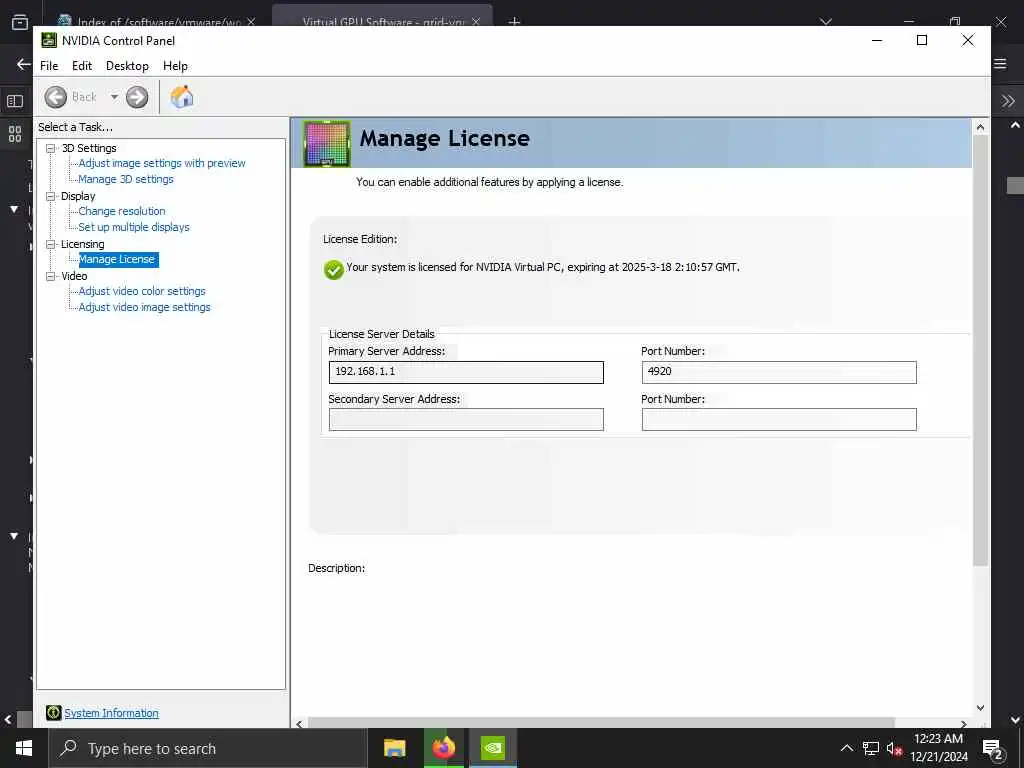1024x768 pixels.
Task: Close the Virtual GPU Software tab
Action: 476,22
